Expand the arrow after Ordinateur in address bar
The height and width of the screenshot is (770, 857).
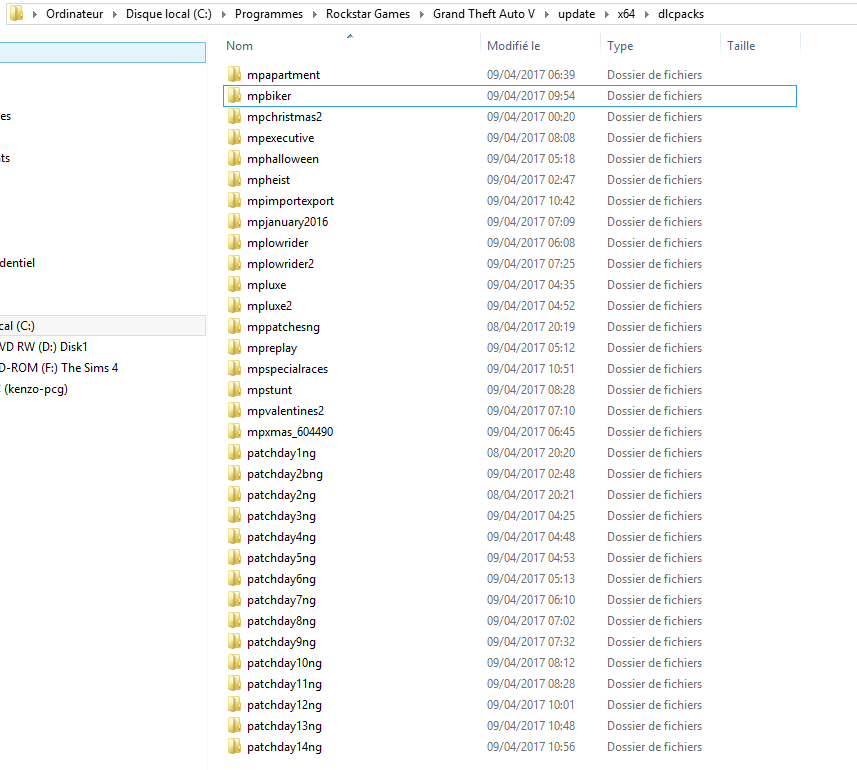point(115,14)
